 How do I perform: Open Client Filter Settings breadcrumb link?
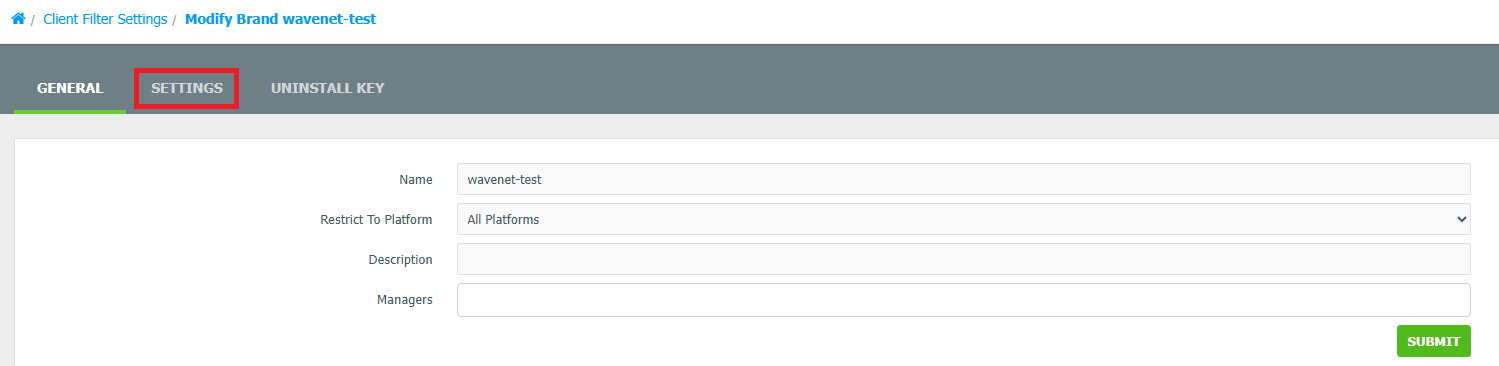click(105, 19)
